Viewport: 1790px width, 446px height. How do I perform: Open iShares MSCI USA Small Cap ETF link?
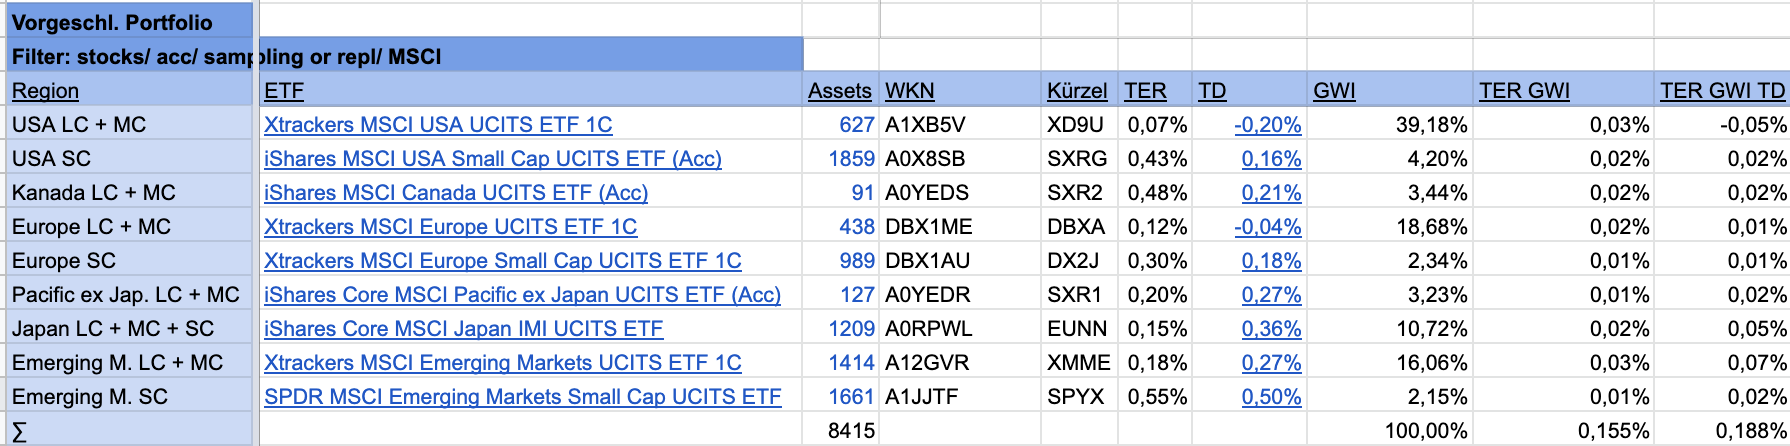point(492,159)
